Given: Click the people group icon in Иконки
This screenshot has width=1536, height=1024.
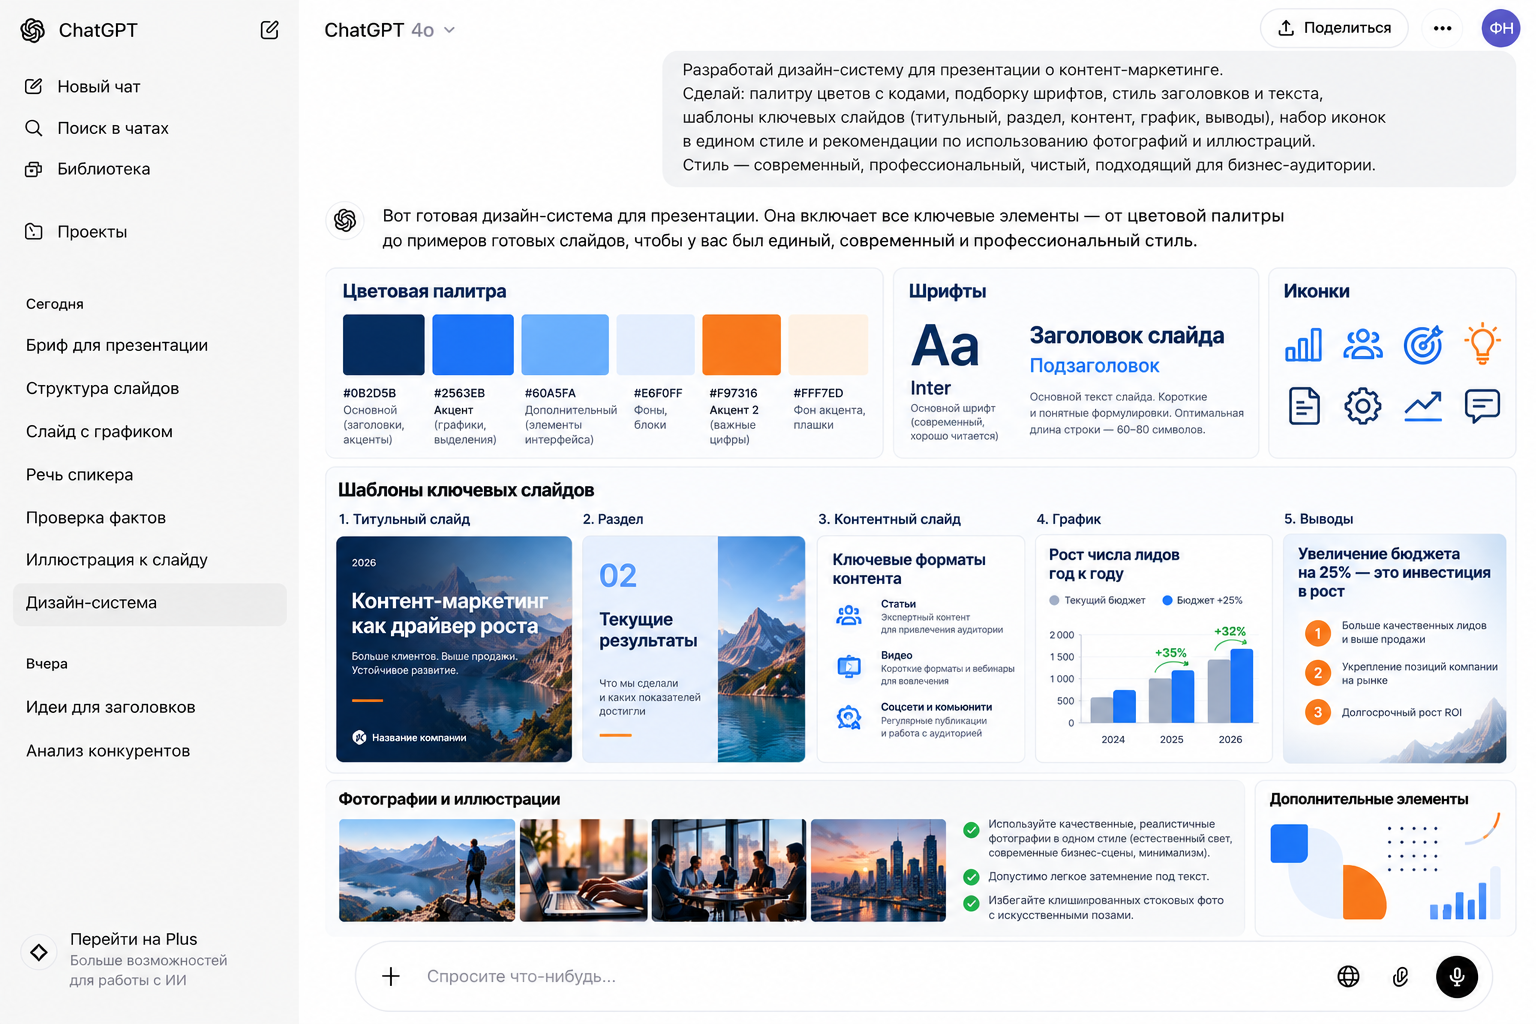Looking at the screenshot, I should (x=1363, y=345).
